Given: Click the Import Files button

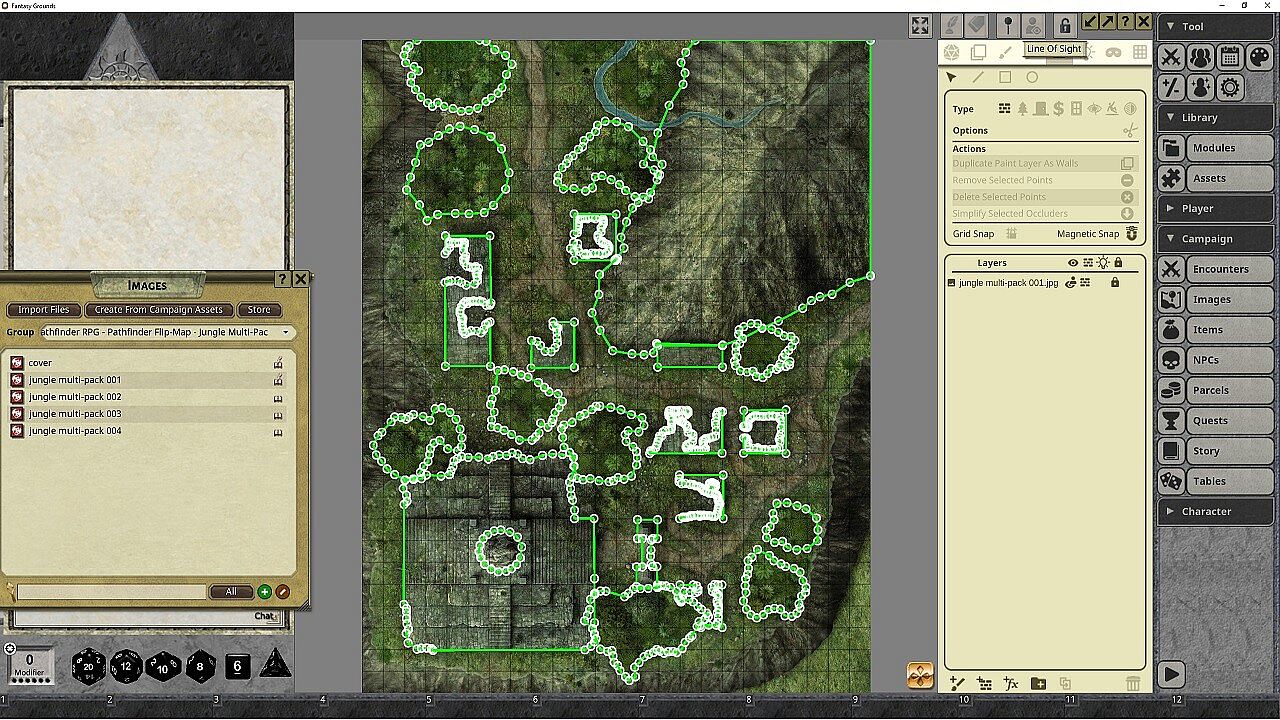Looking at the screenshot, I should (44, 310).
